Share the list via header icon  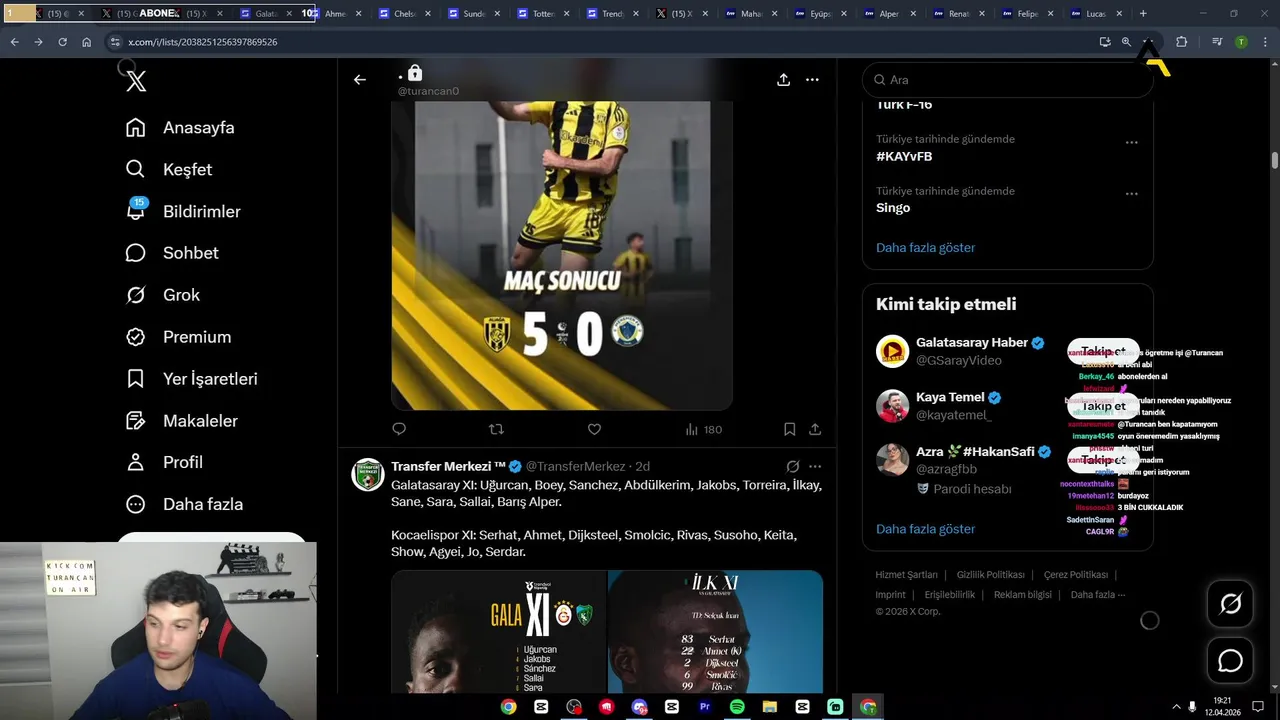click(784, 80)
